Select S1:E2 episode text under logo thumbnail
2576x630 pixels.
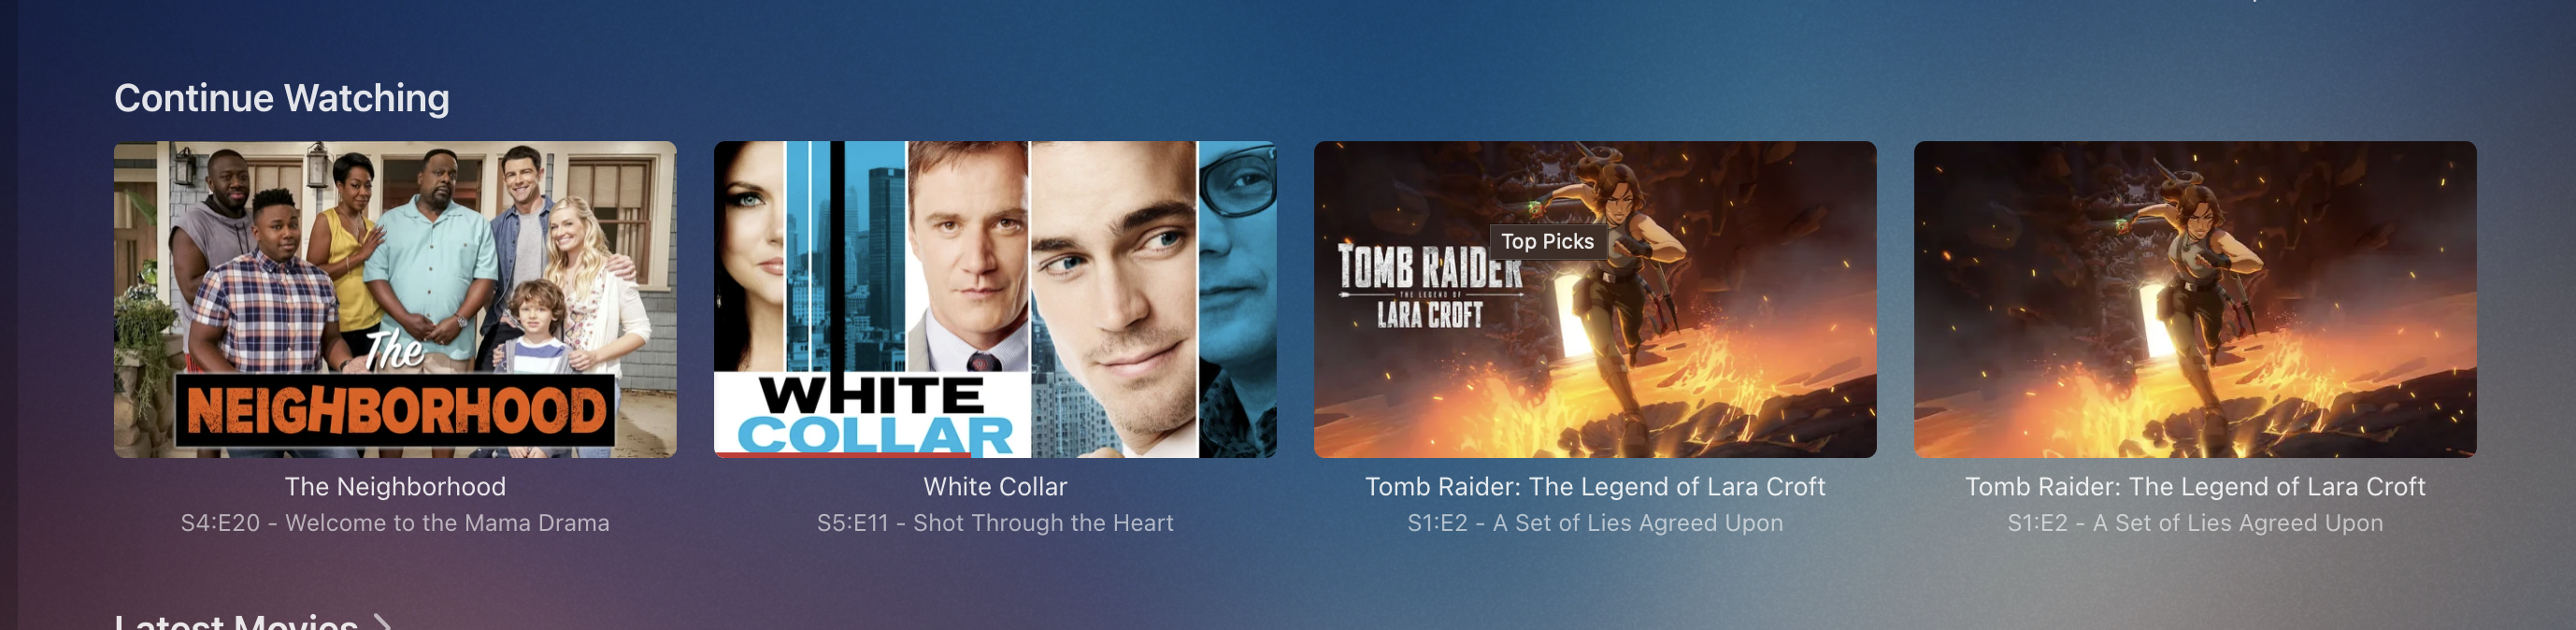coord(1595,523)
